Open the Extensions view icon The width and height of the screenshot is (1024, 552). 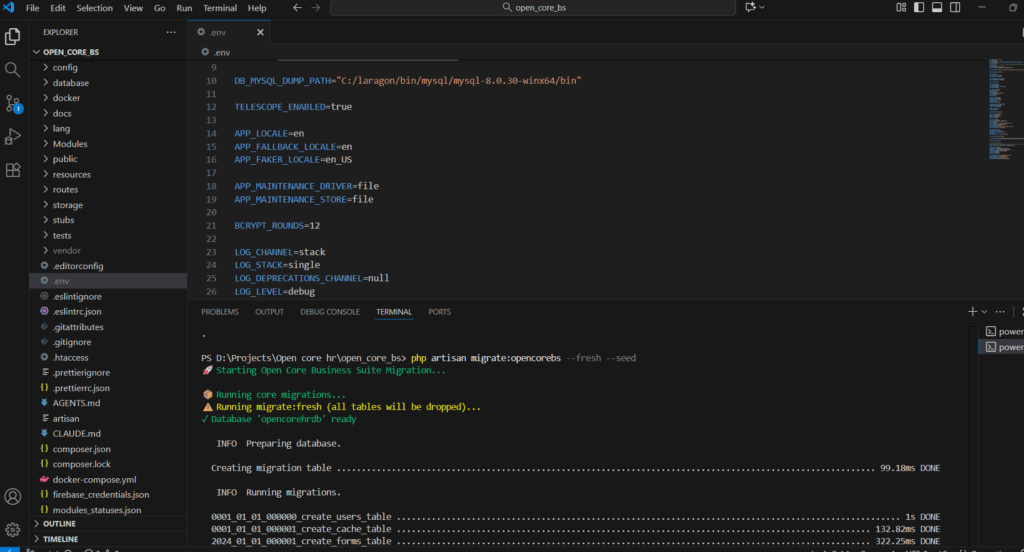pos(13,170)
